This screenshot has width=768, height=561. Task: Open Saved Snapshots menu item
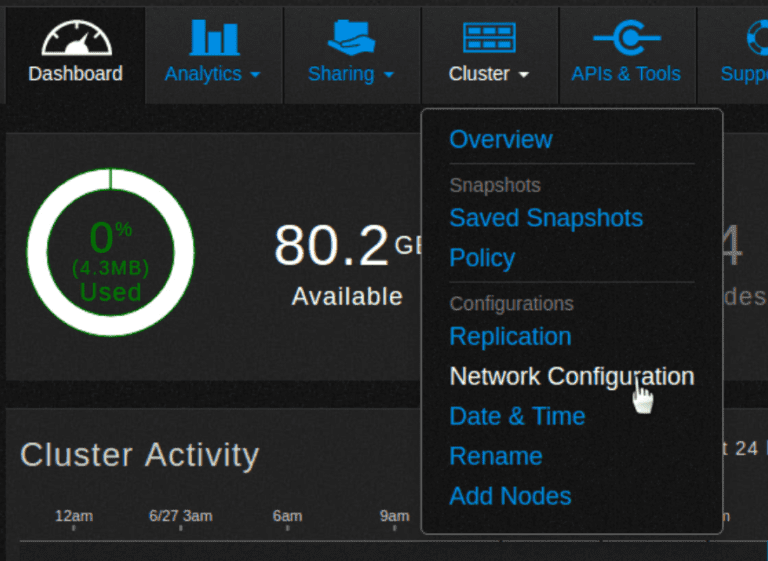point(545,218)
